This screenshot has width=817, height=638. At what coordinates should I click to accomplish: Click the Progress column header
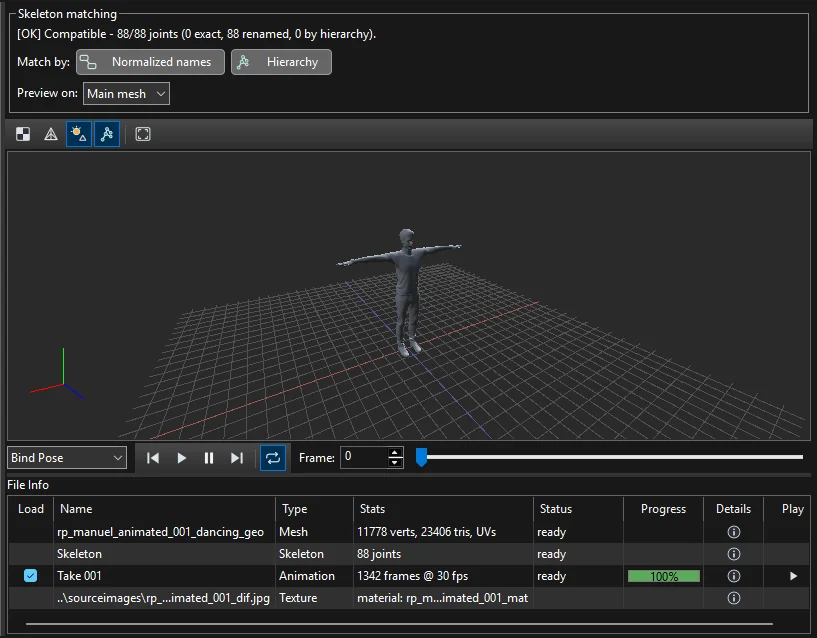[x=663, y=509]
